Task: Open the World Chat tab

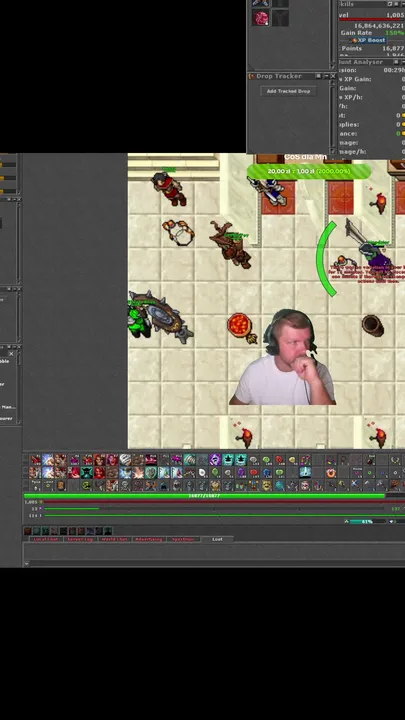Action: (114, 539)
